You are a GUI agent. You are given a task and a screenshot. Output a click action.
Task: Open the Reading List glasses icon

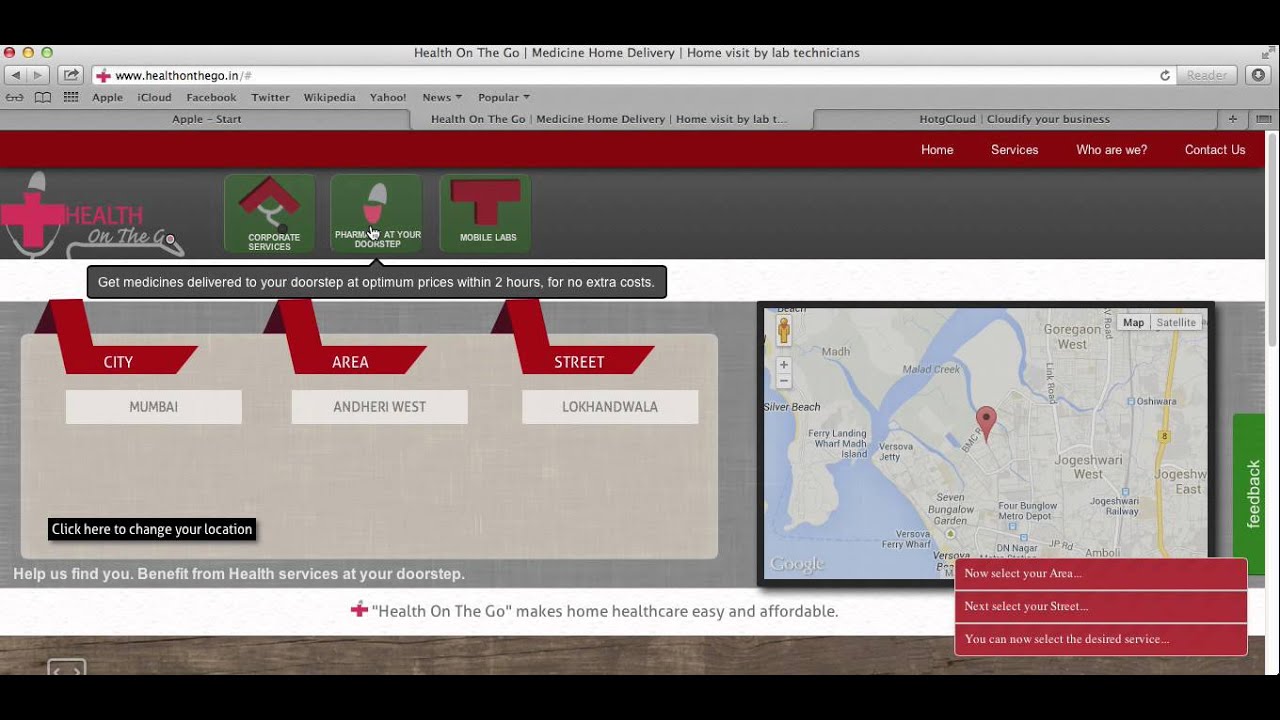pyautogui.click(x=15, y=97)
